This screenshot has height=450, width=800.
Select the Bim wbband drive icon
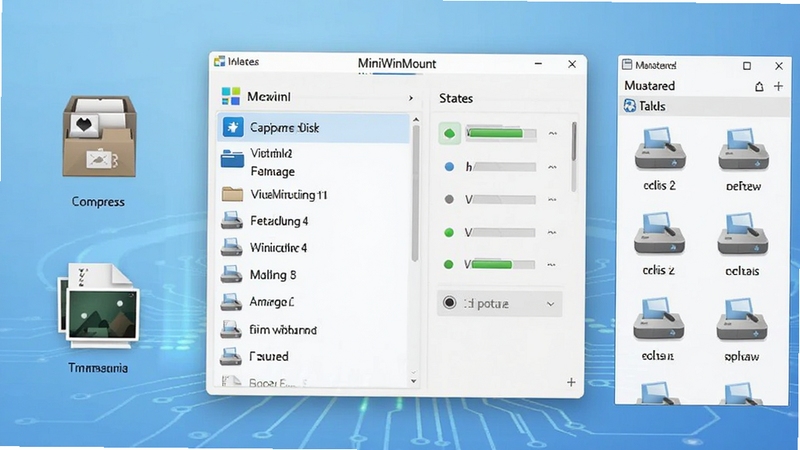[231, 330]
